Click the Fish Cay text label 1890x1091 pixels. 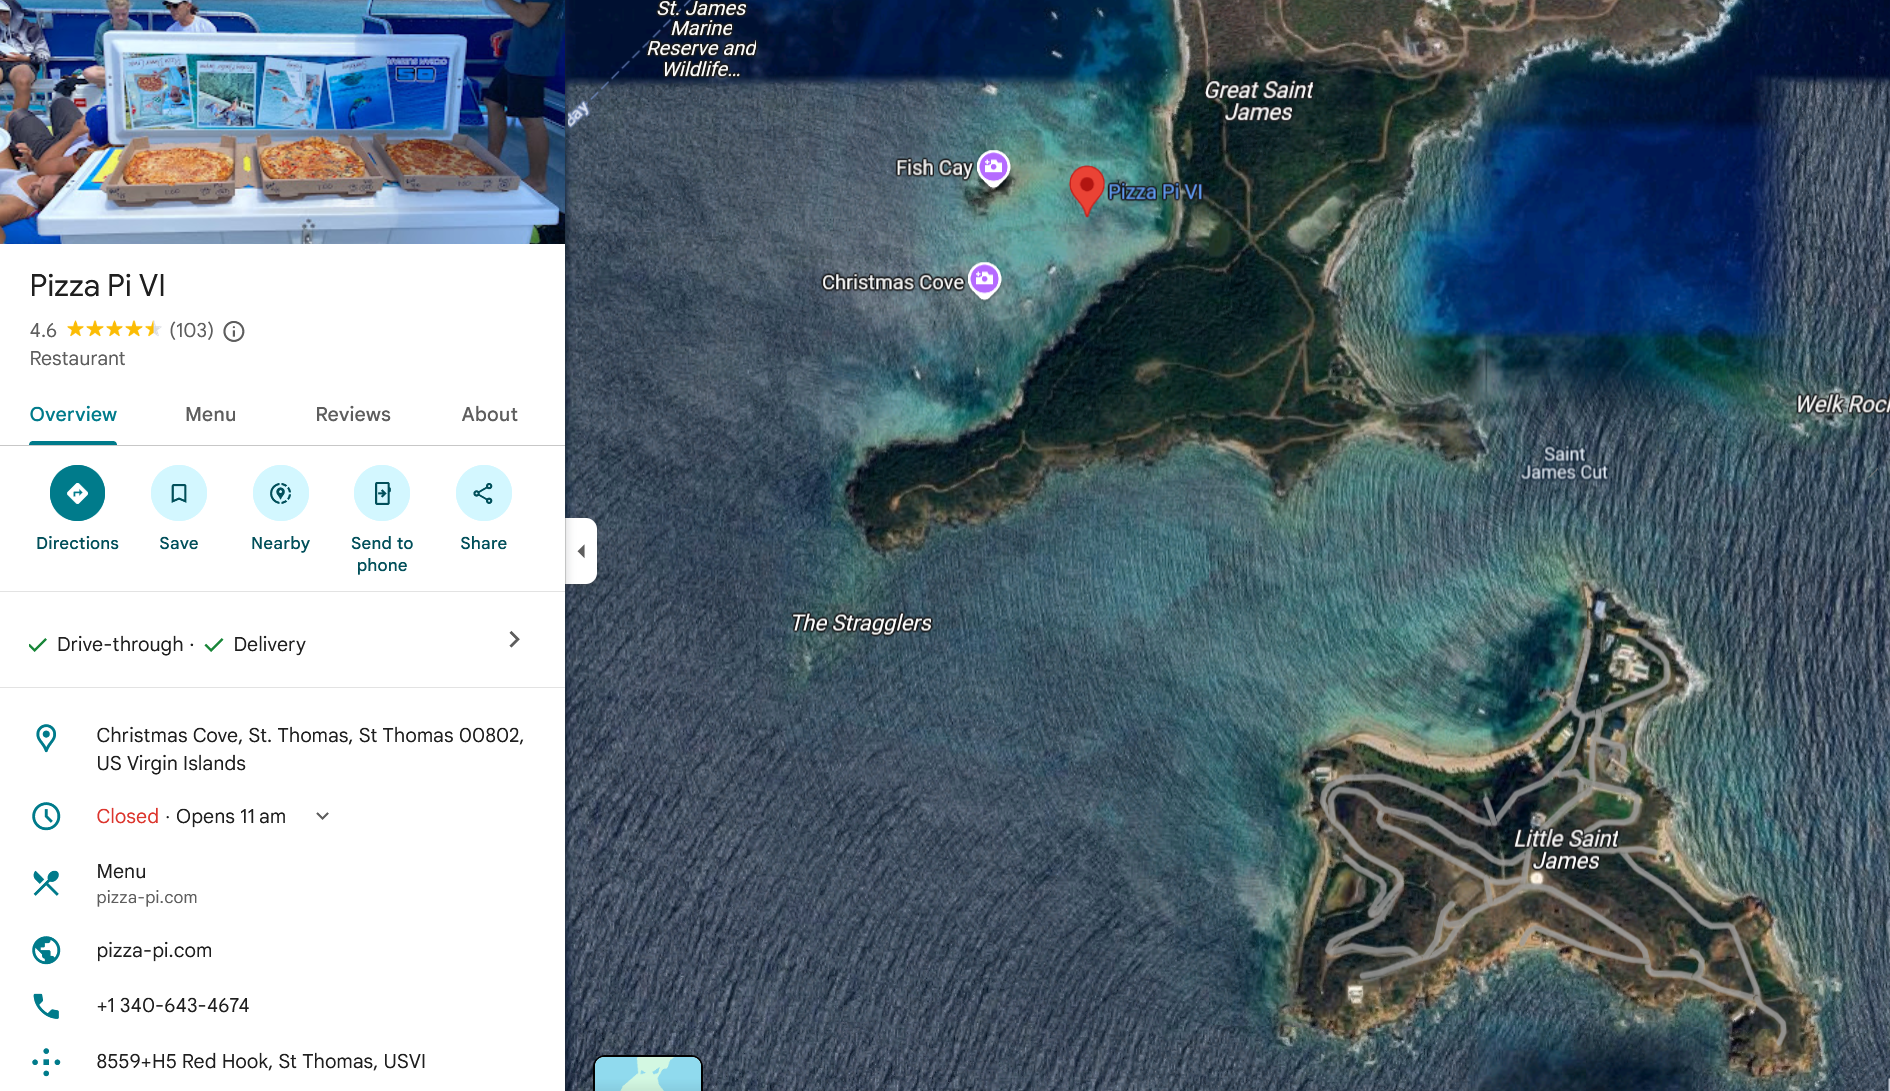934,168
